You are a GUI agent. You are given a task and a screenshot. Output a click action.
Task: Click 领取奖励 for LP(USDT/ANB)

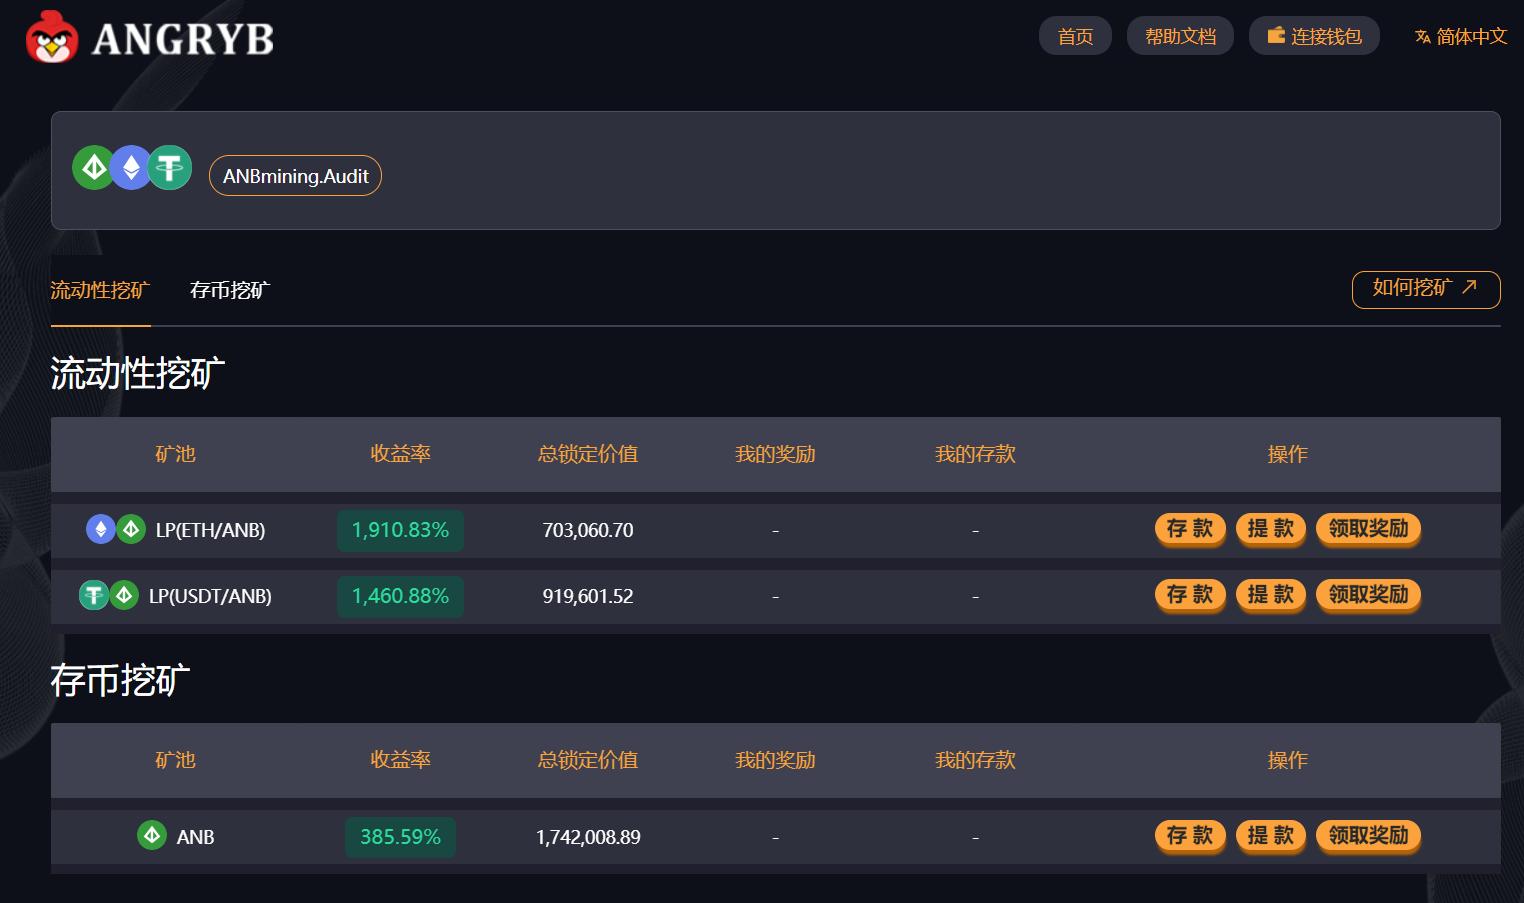(x=1368, y=594)
